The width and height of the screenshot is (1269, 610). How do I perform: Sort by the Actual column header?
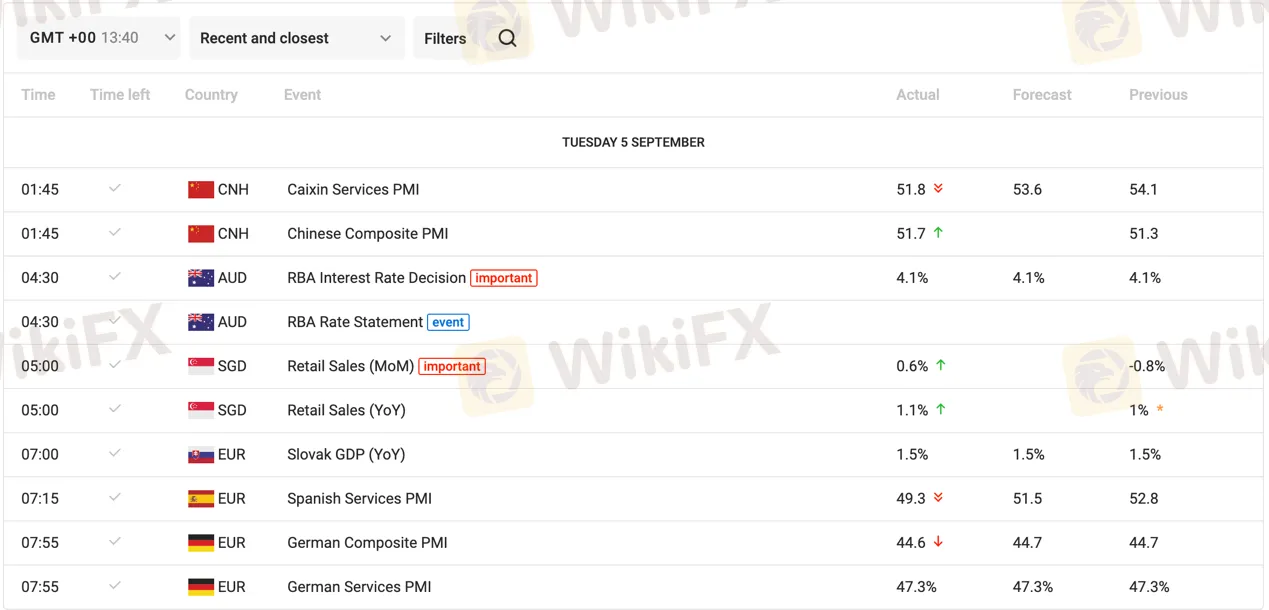(x=917, y=95)
